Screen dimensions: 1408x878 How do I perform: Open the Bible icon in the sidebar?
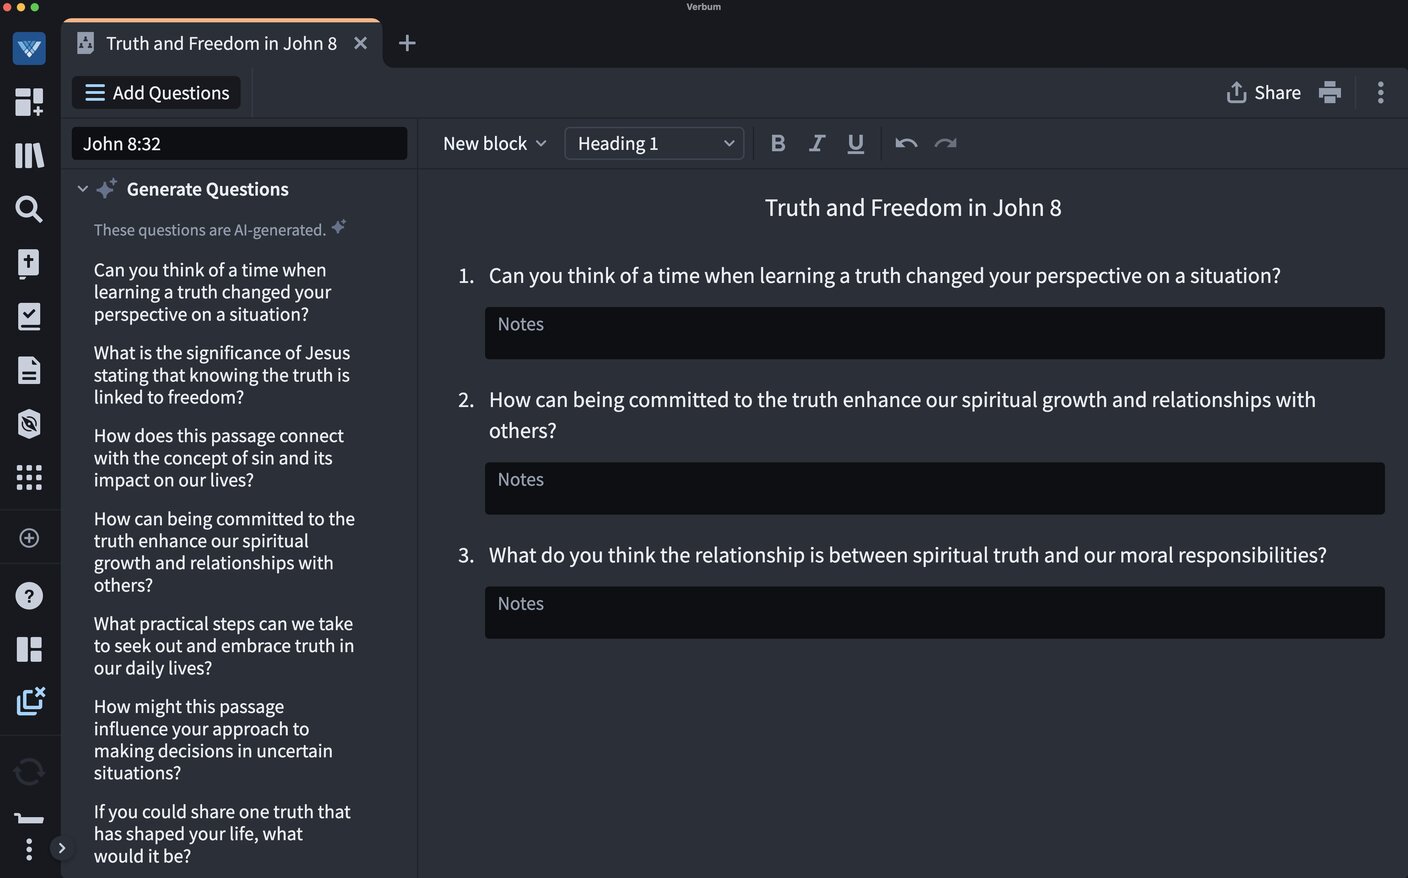[x=29, y=263]
